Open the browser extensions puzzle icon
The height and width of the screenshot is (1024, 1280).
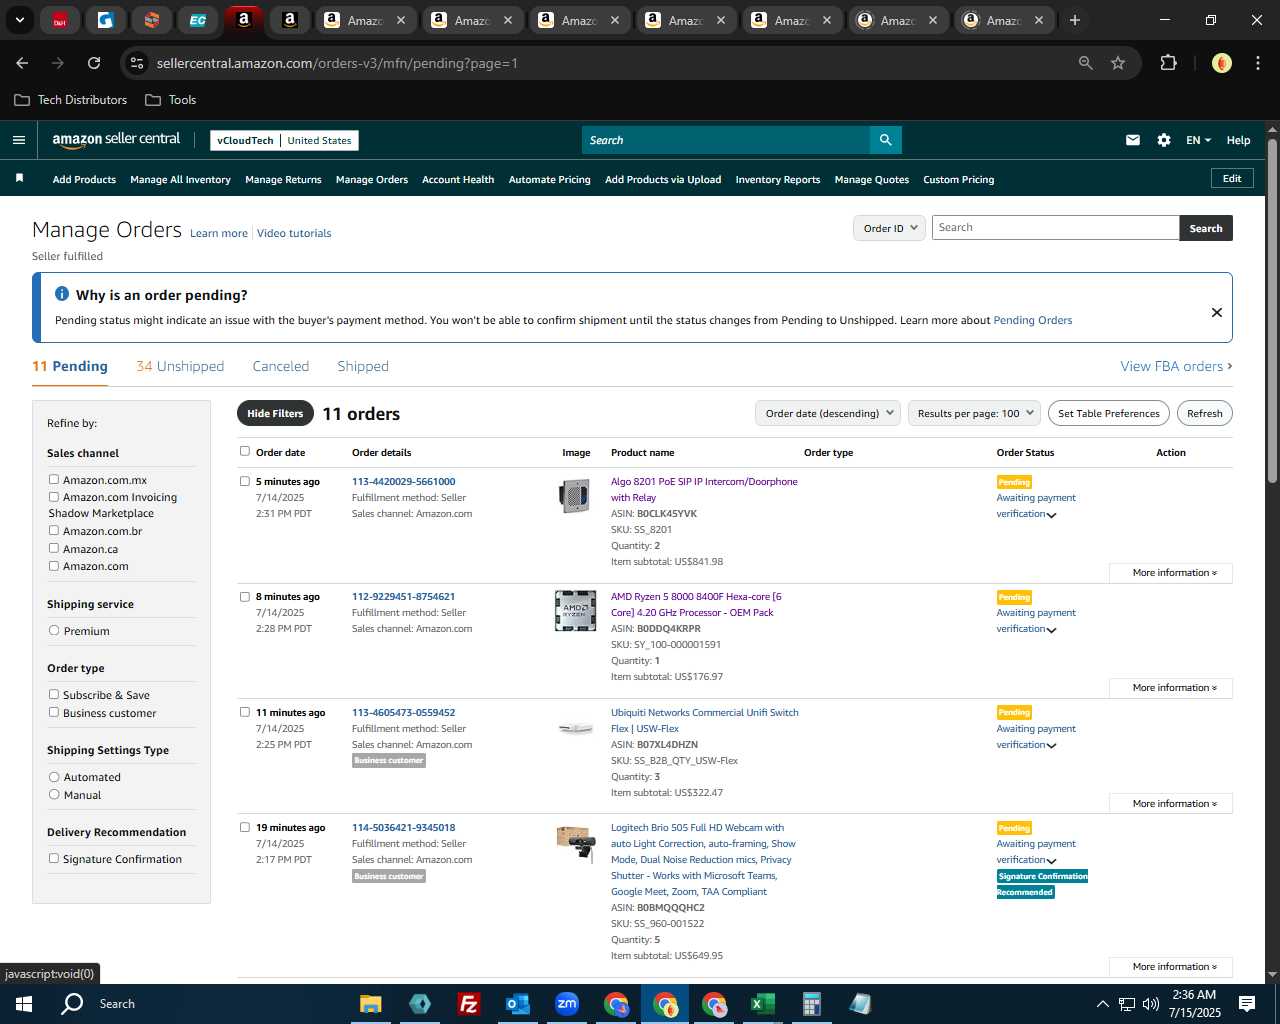pos(1168,63)
